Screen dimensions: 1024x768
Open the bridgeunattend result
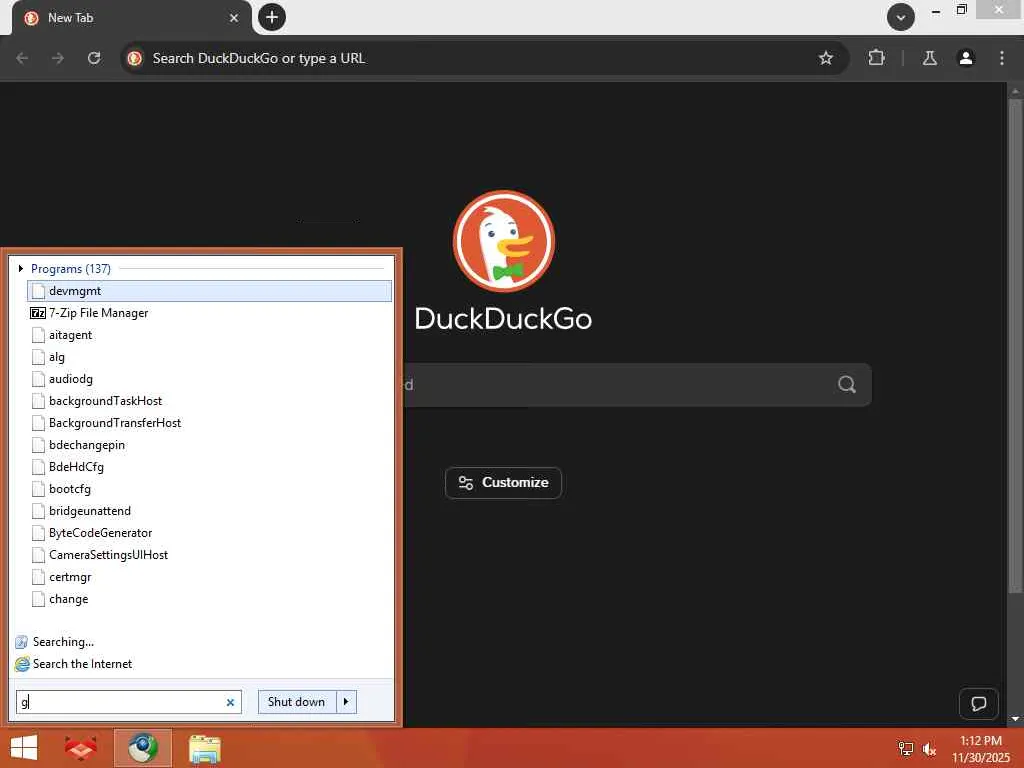(x=210, y=511)
